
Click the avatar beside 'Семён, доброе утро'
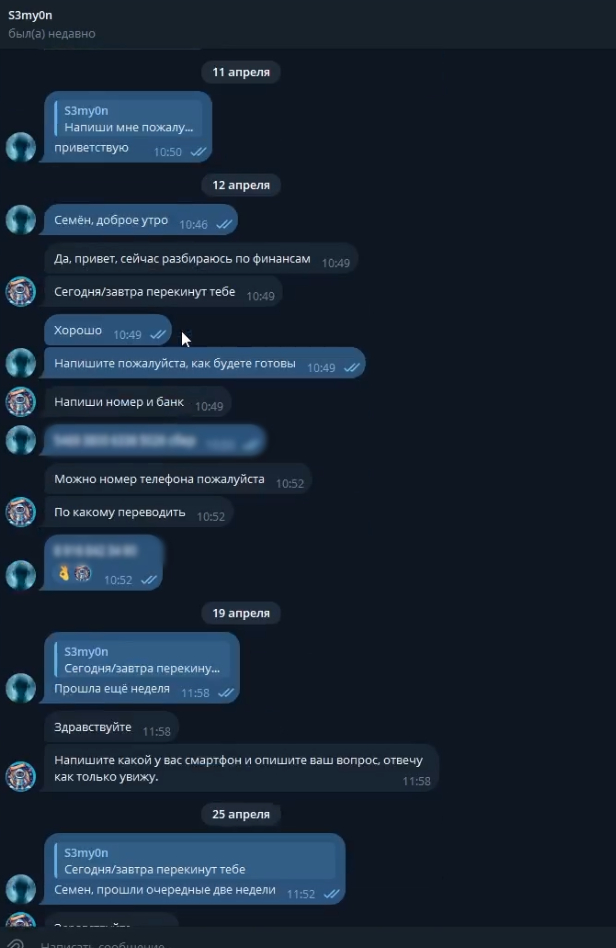[21, 219]
